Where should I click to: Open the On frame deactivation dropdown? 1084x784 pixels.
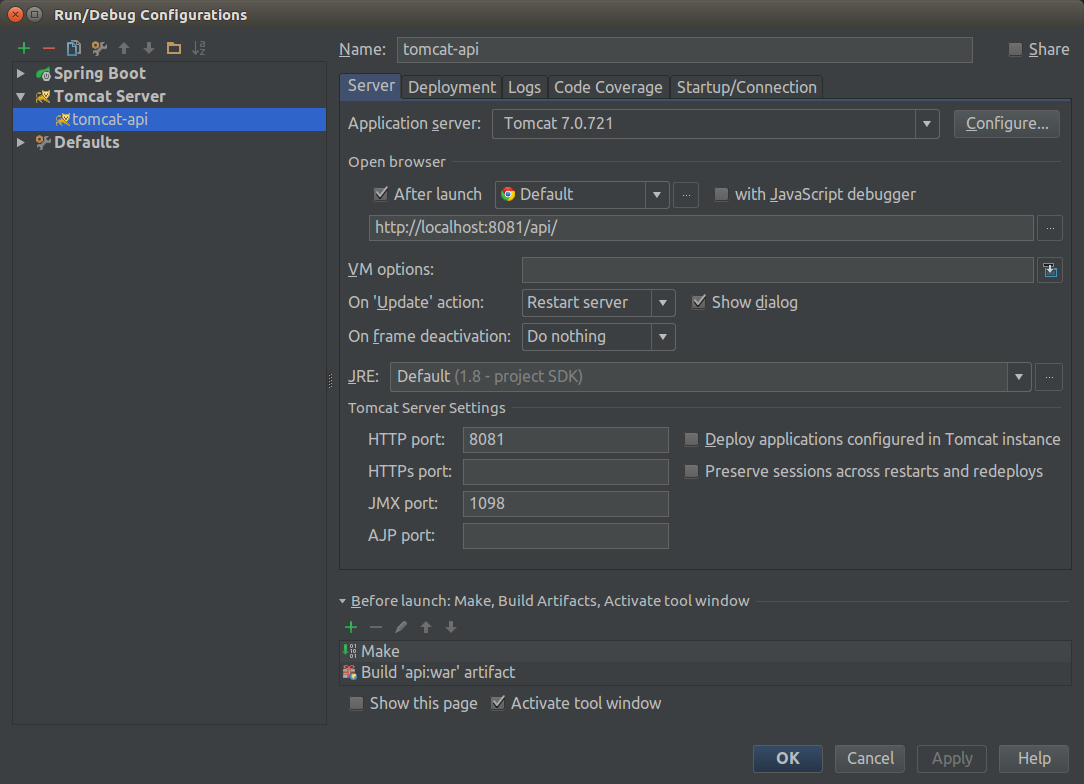point(663,337)
